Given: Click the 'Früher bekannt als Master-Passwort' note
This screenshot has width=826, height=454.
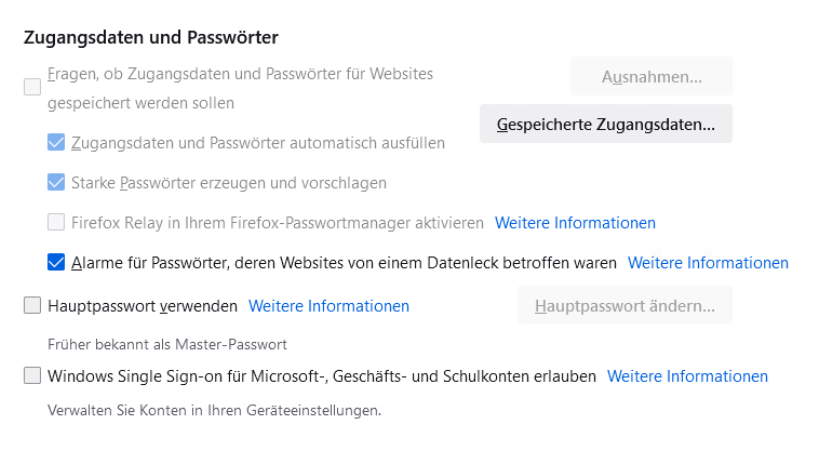Looking at the screenshot, I should click(x=167, y=344).
